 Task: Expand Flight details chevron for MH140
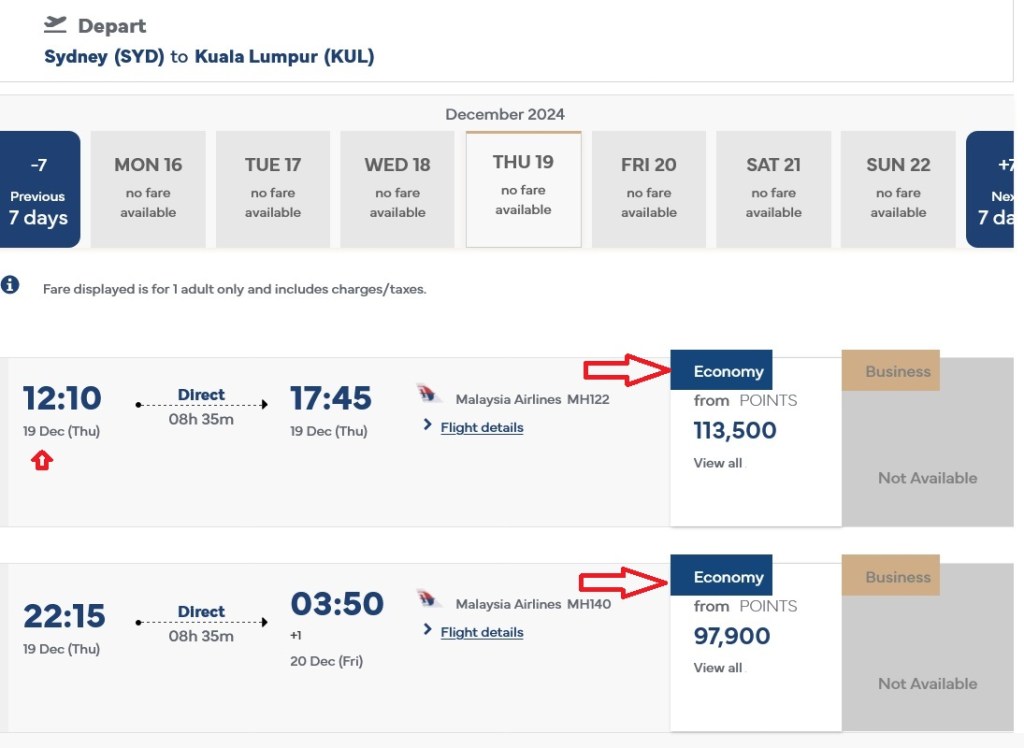click(x=428, y=631)
